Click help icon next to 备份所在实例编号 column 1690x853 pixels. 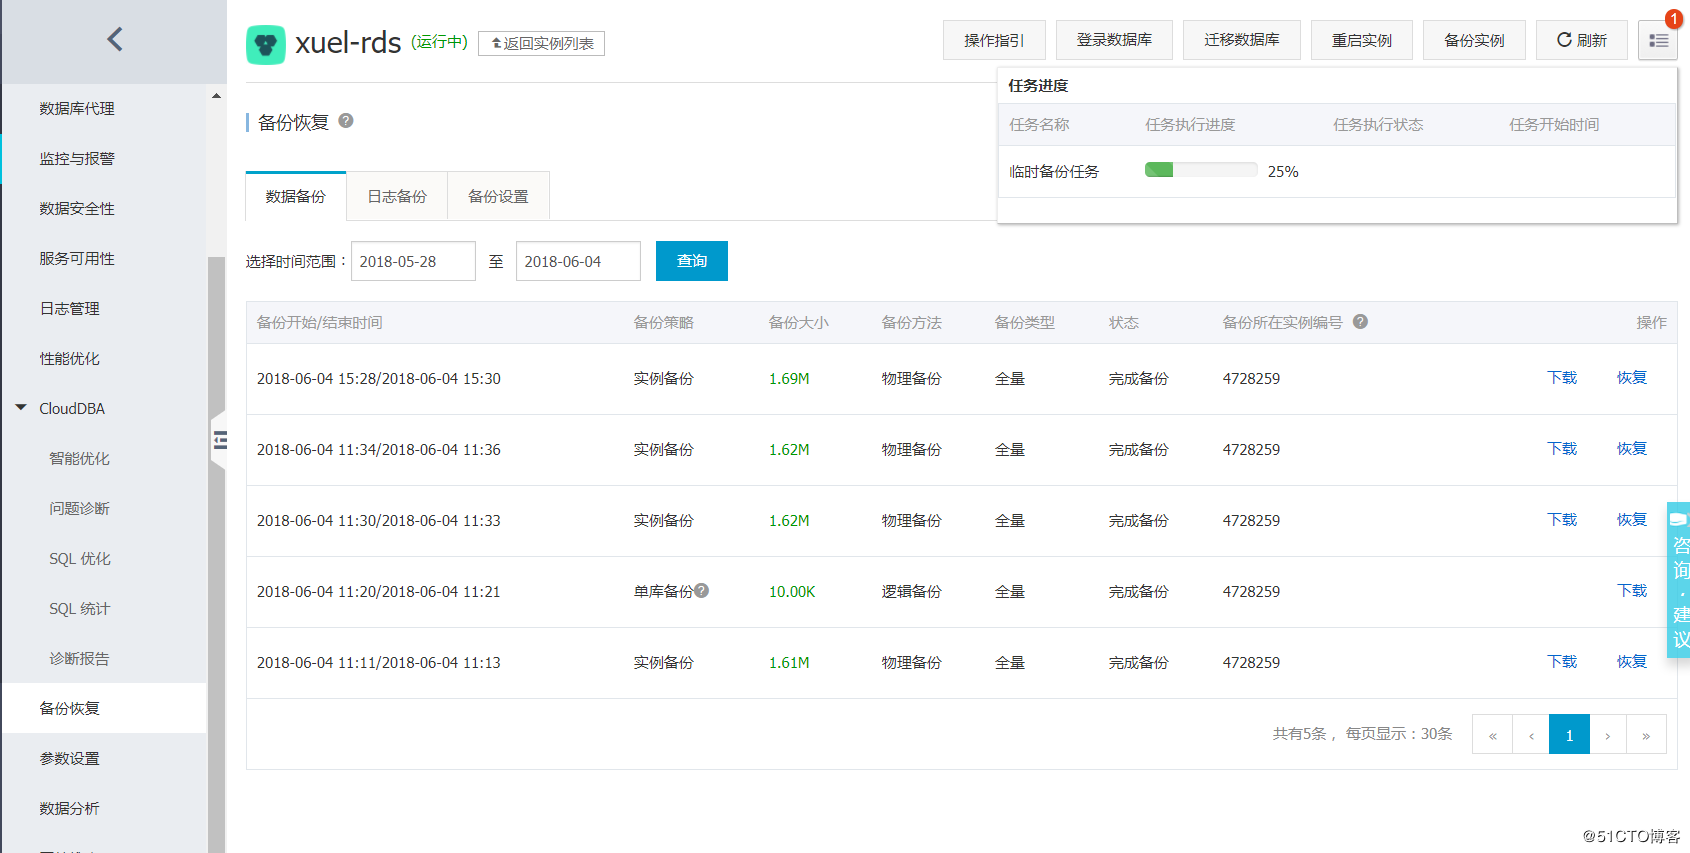pyautogui.click(x=1360, y=322)
